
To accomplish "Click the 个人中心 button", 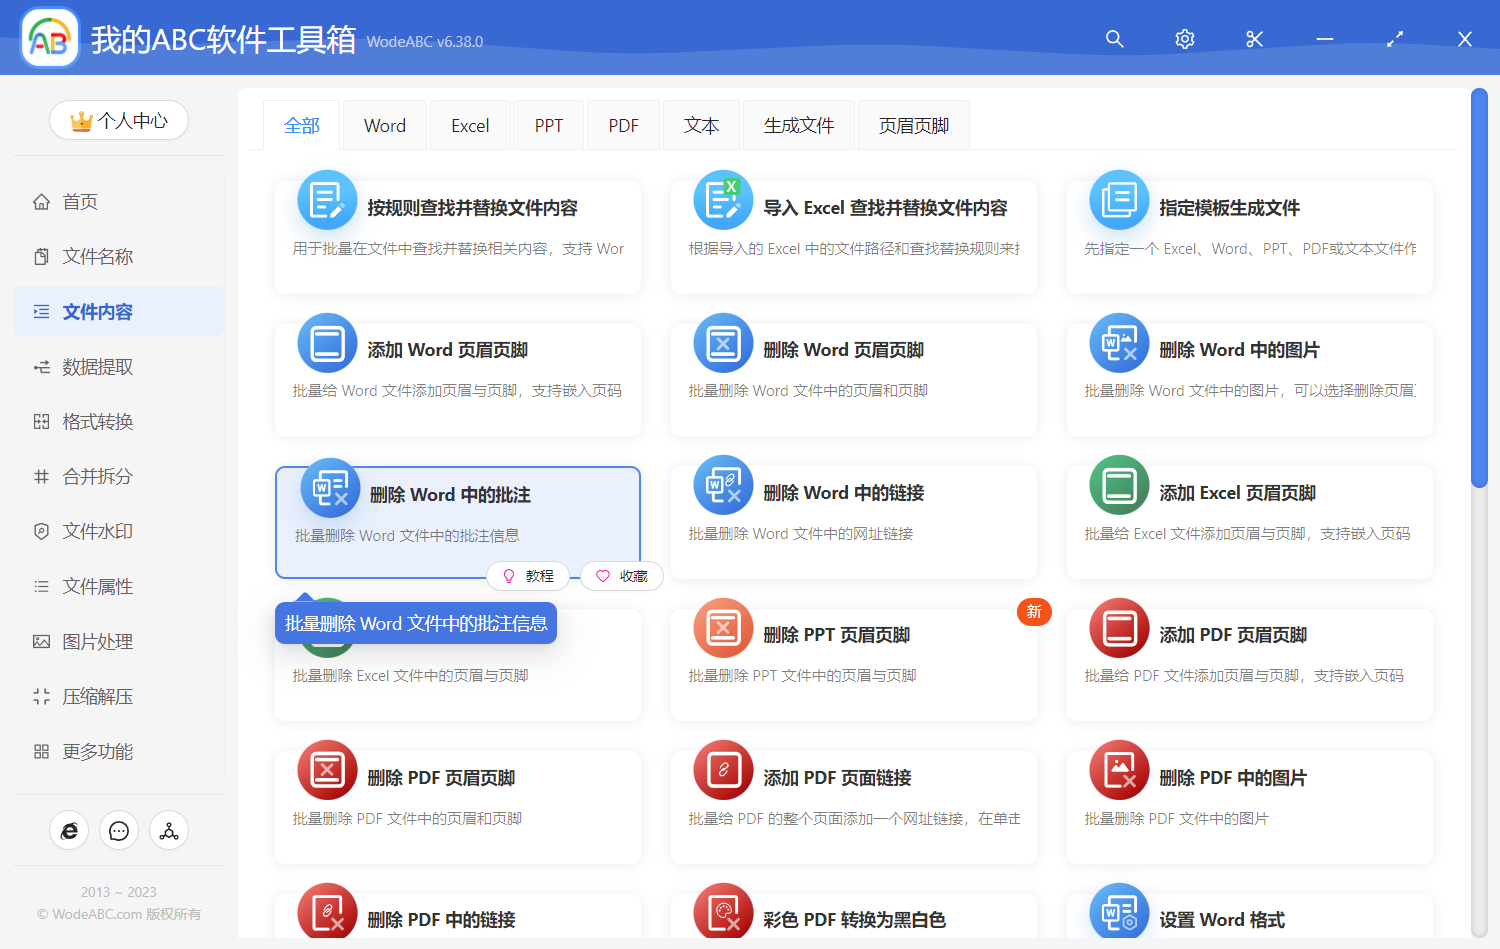I will point(119,120).
